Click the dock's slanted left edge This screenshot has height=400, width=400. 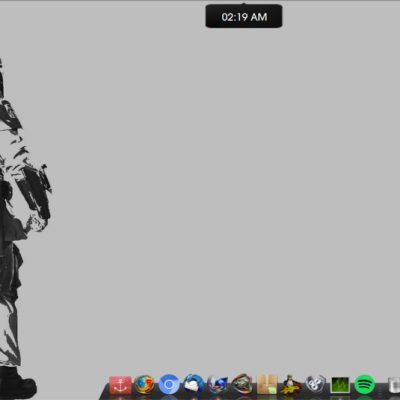[x=104, y=392]
